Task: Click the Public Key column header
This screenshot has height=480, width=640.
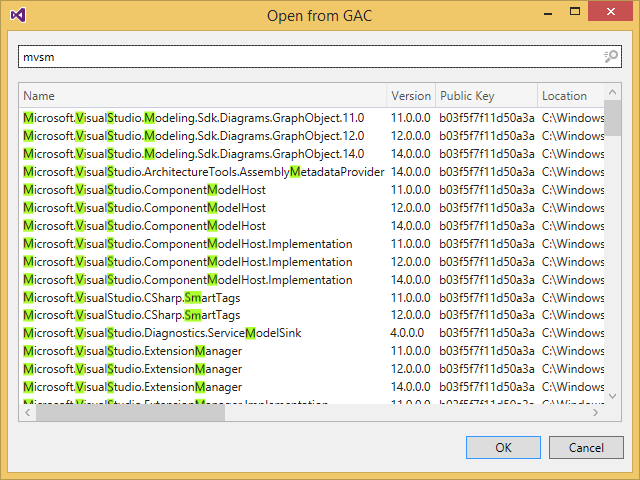Action: click(x=486, y=96)
